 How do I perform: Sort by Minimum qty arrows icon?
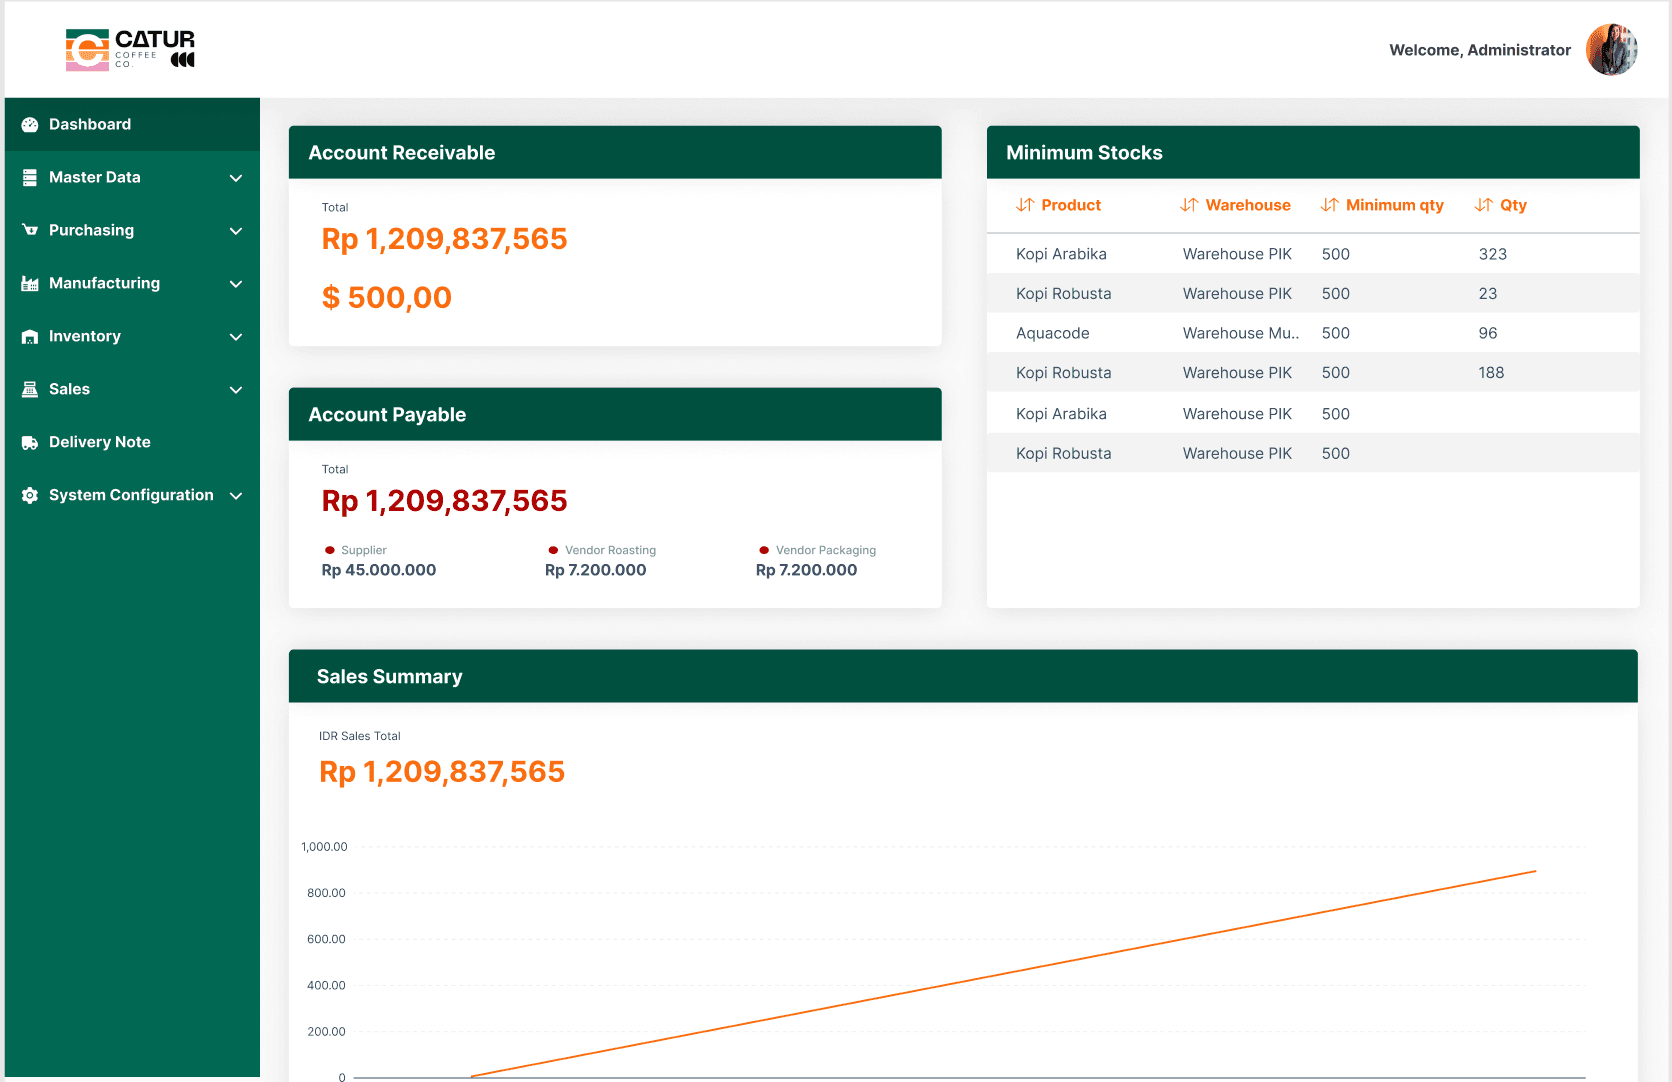[1330, 205]
